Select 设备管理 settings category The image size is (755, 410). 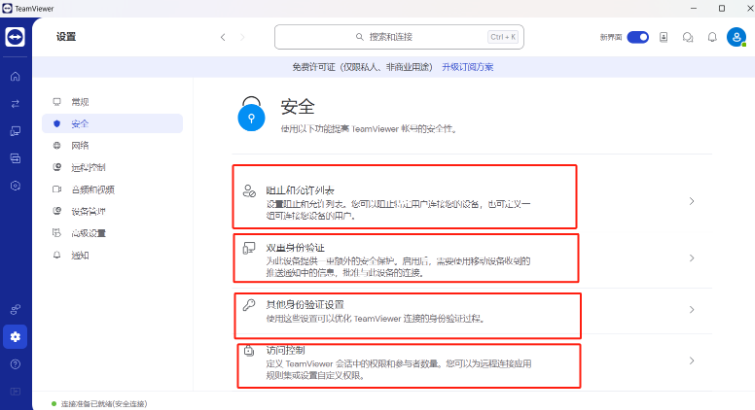(112, 211)
